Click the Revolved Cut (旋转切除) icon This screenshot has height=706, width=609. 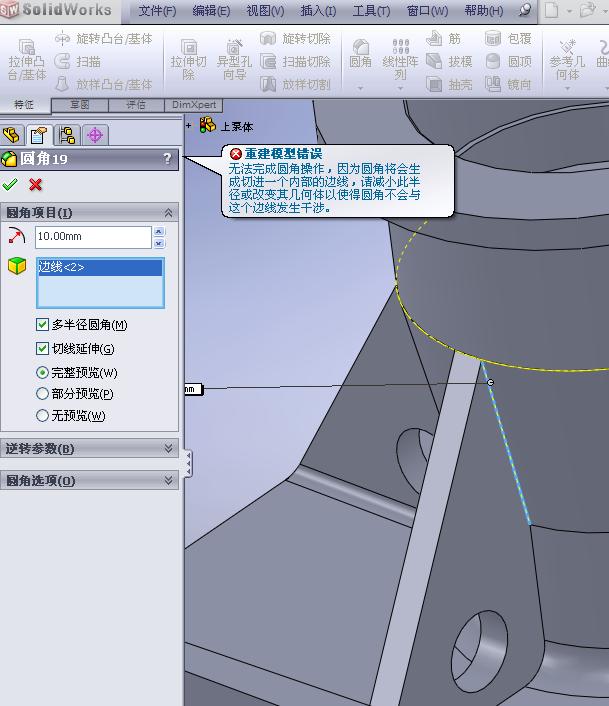pos(268,39)
